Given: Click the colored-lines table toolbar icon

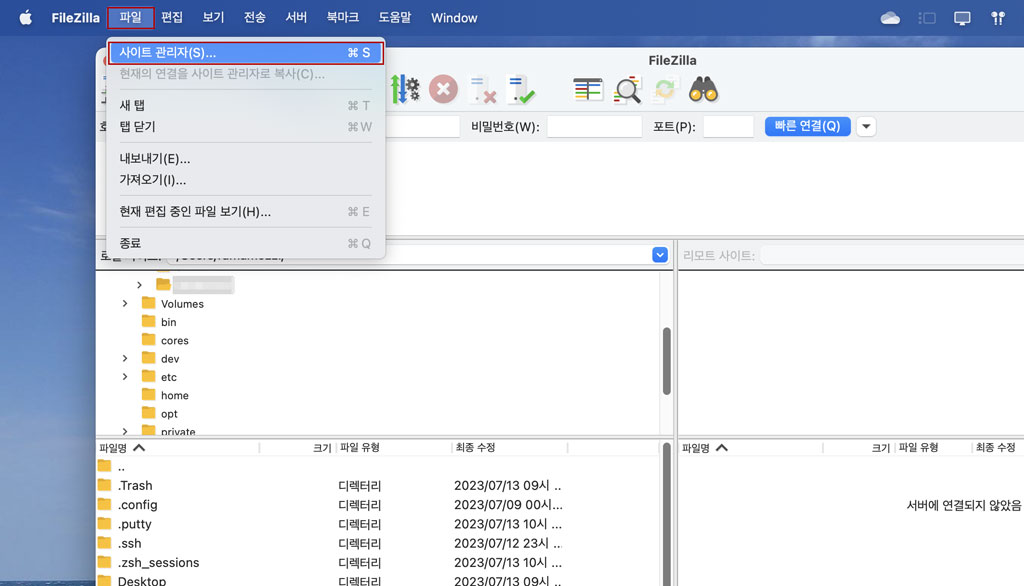Looking at the screenshot, I should pyautogui.click(x=588, y=89).
